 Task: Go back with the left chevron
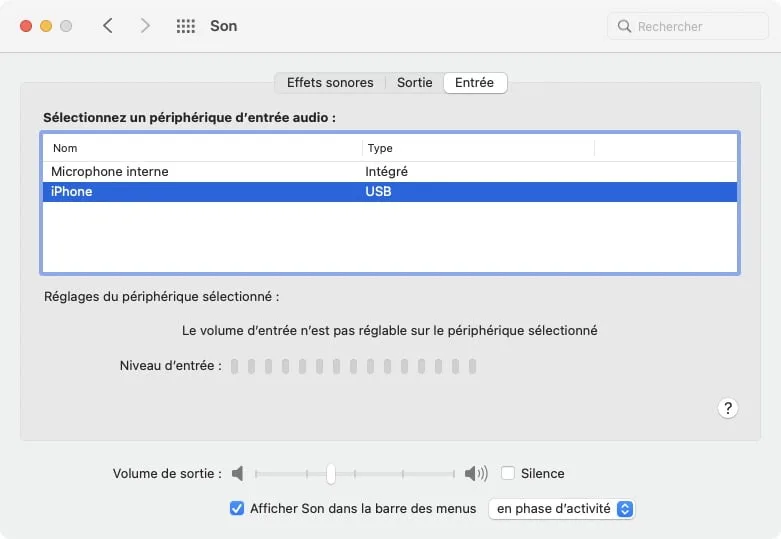pyautogui.click(x=108, y=25)
